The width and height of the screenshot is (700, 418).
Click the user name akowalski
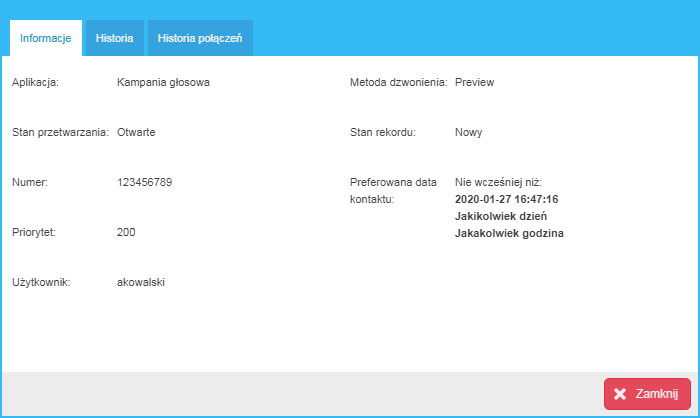click(x=141, y=282)
